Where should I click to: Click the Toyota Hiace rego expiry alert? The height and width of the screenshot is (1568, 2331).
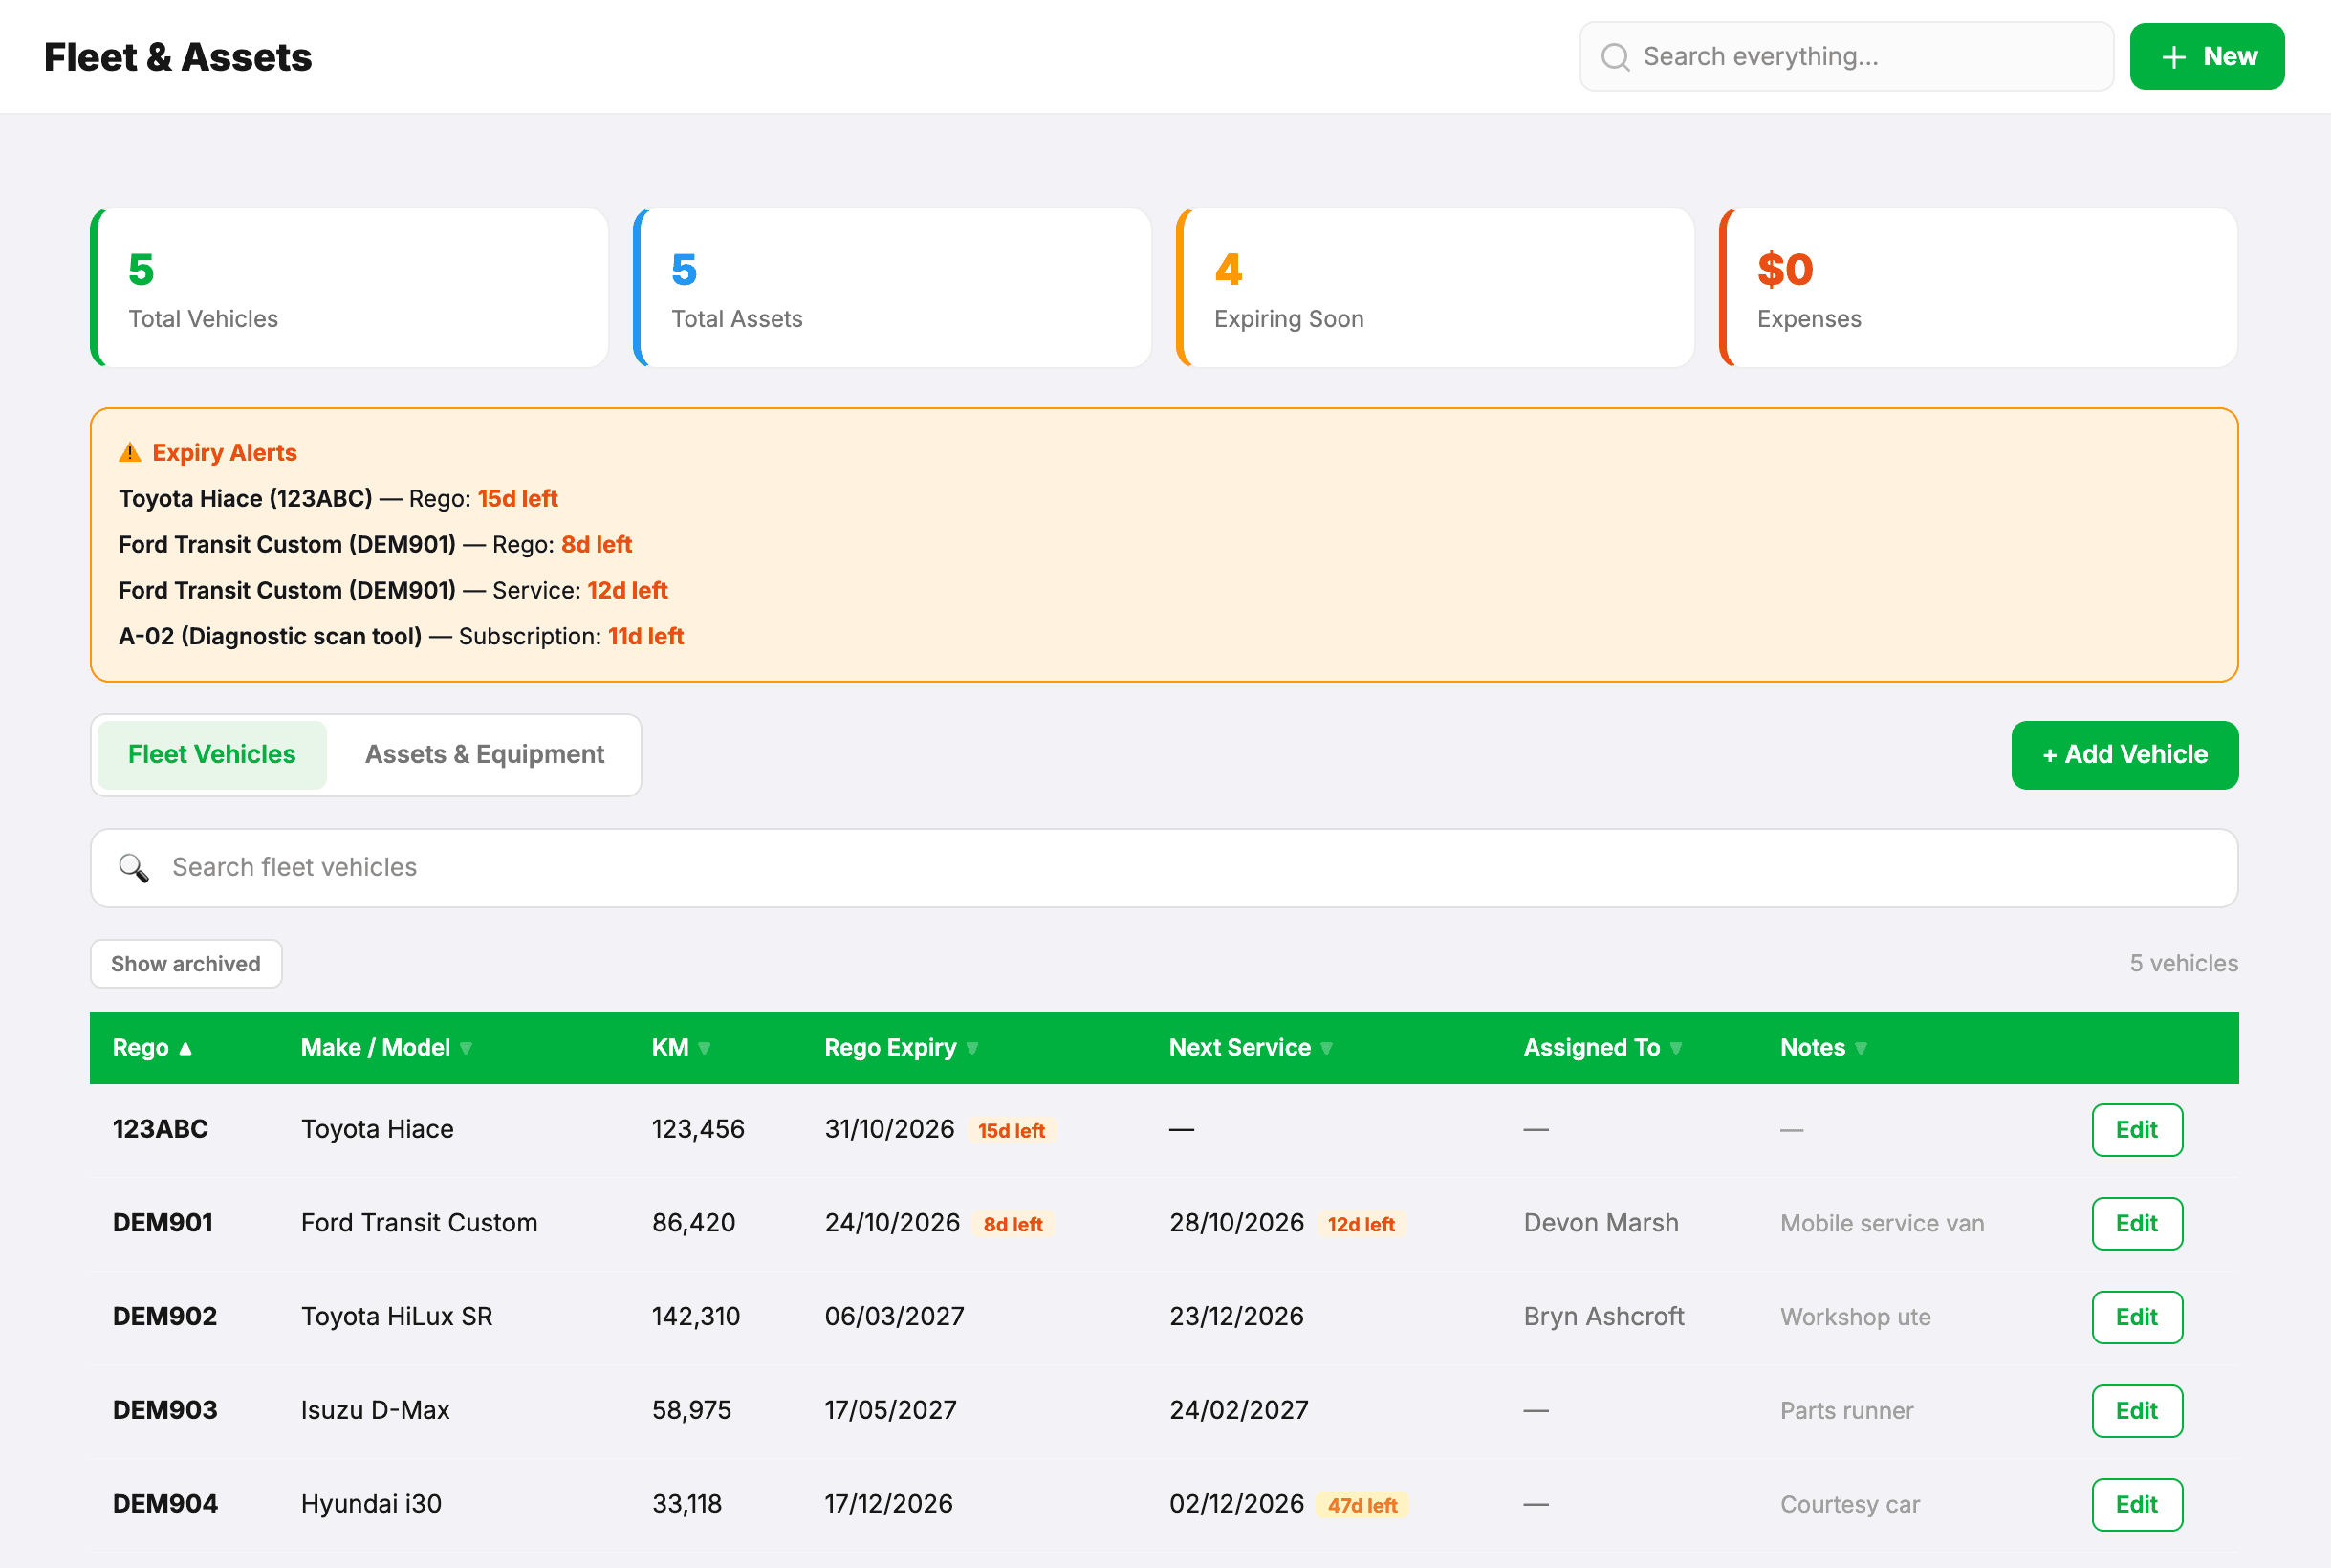coord(338,499)
